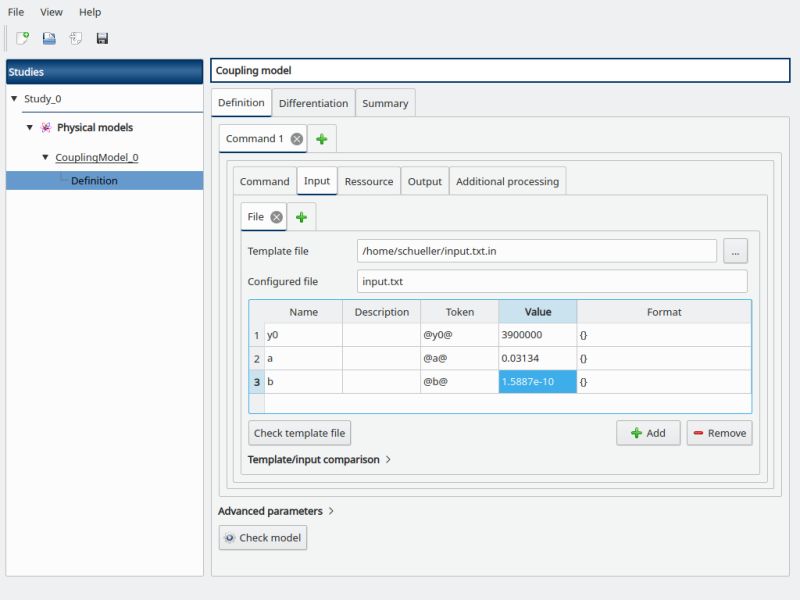Add another file with the green plus icon
The image size is (800, 600).
tap(303, 216)
